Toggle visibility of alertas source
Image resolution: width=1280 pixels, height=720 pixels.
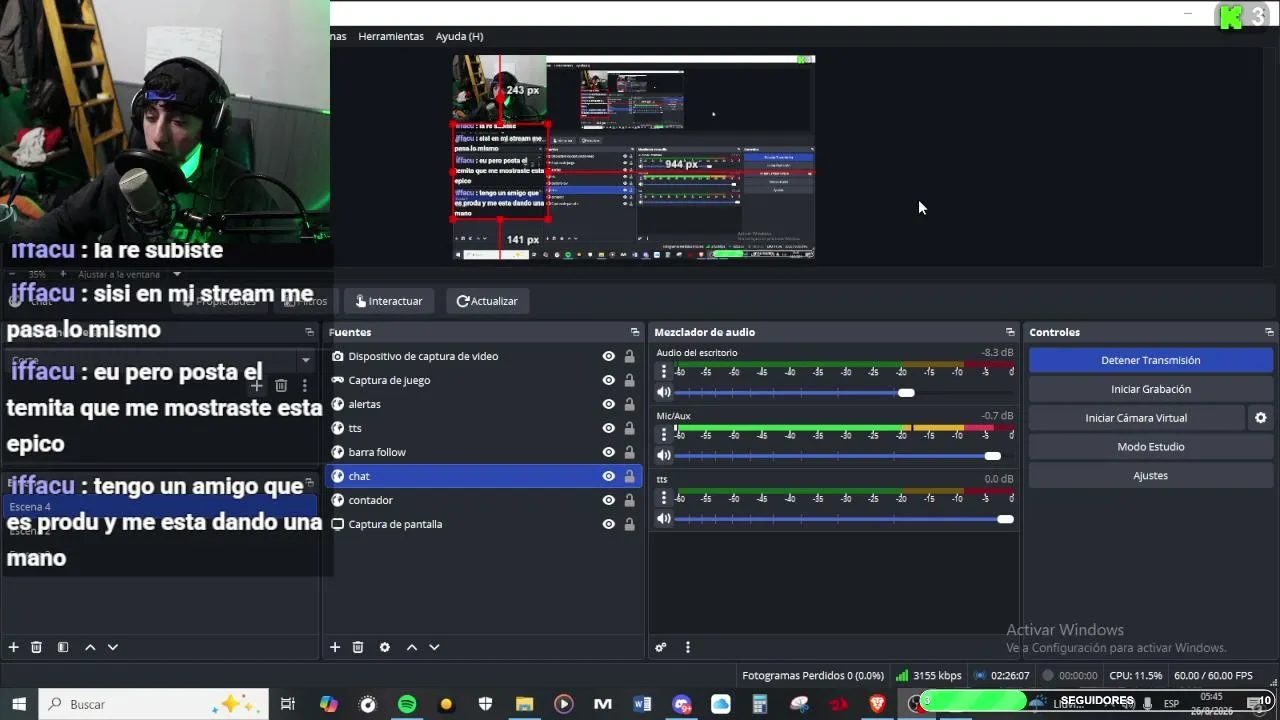pyautogui.click(x=608, y=404)
